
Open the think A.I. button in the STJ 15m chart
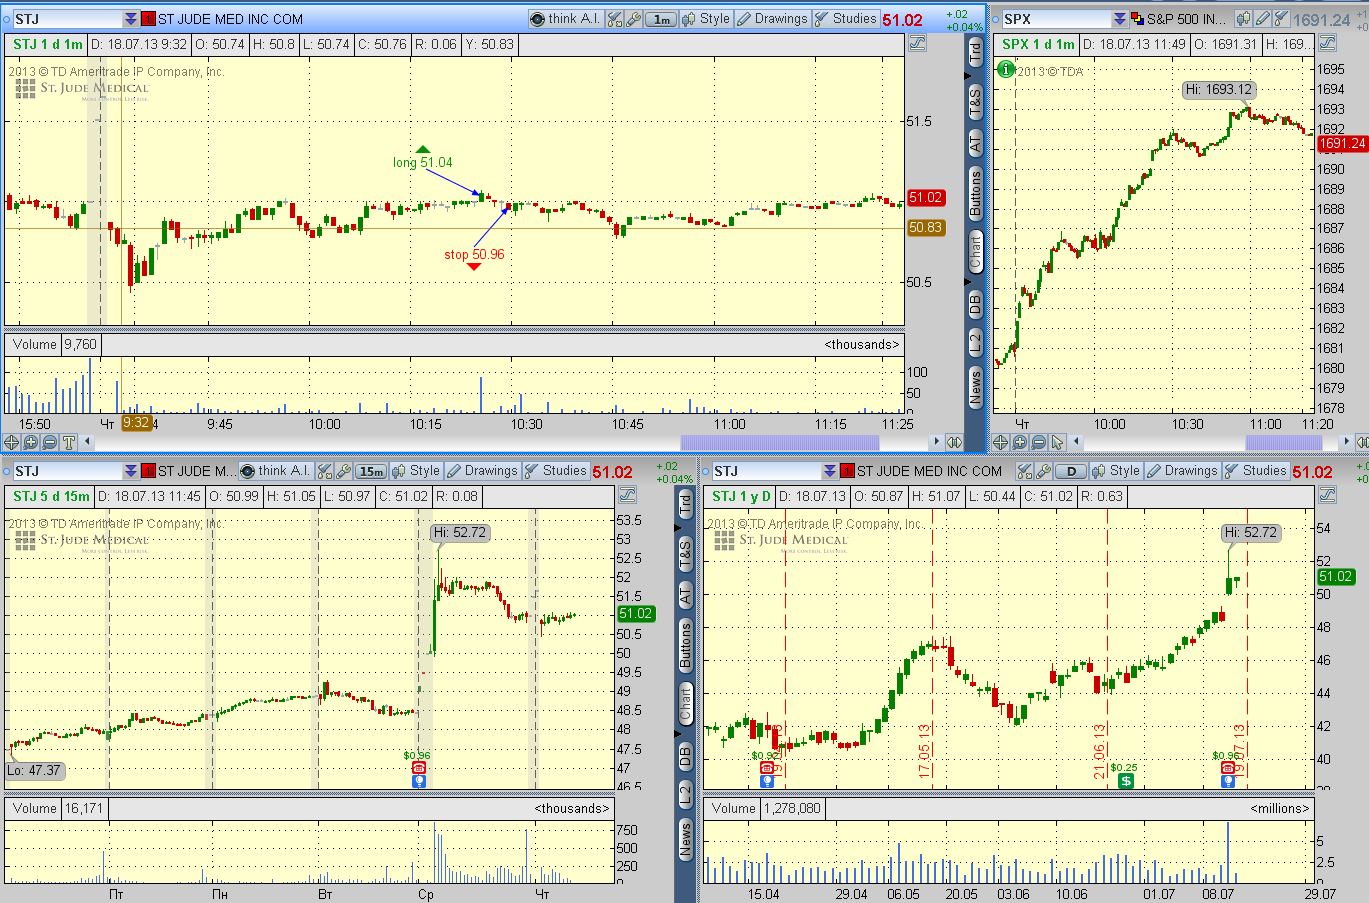coord(275,471)
